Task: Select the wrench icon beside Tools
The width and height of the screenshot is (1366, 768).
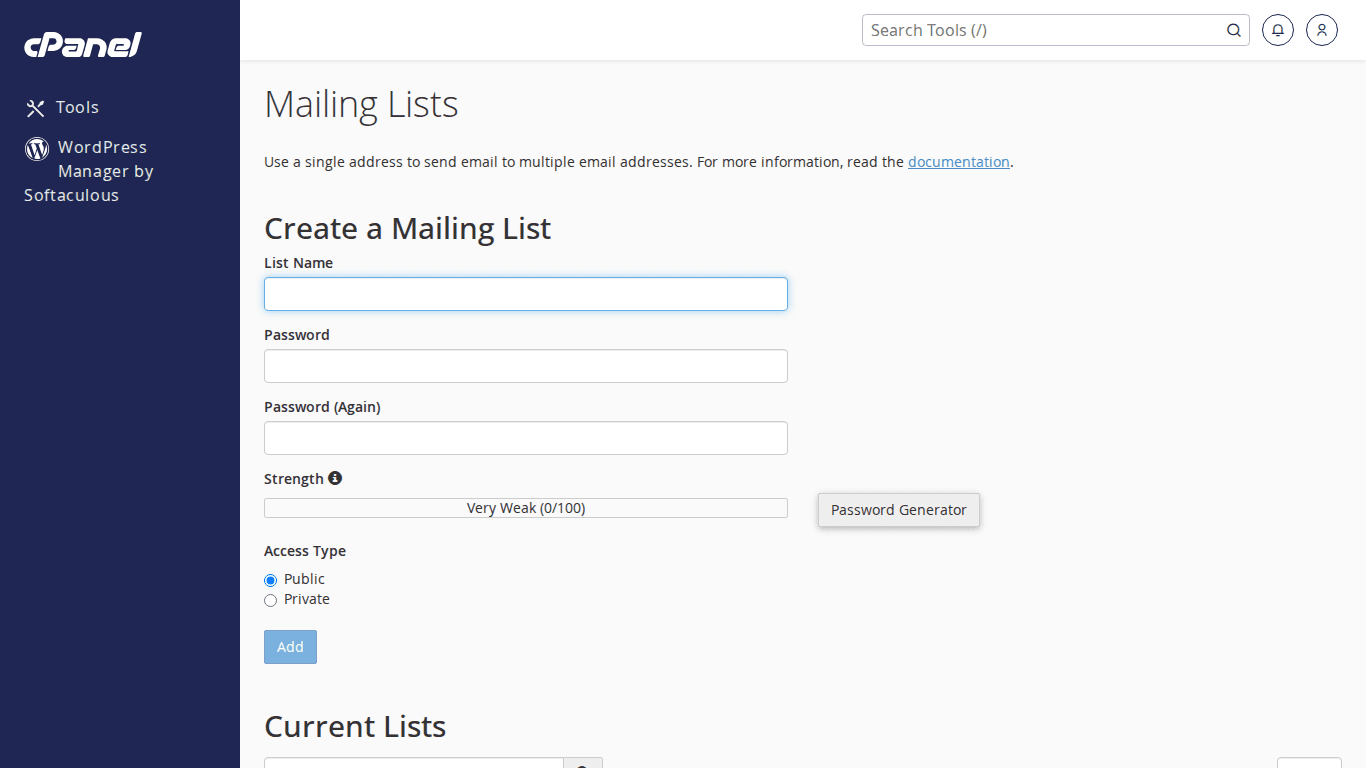Action: pos(36,107)
